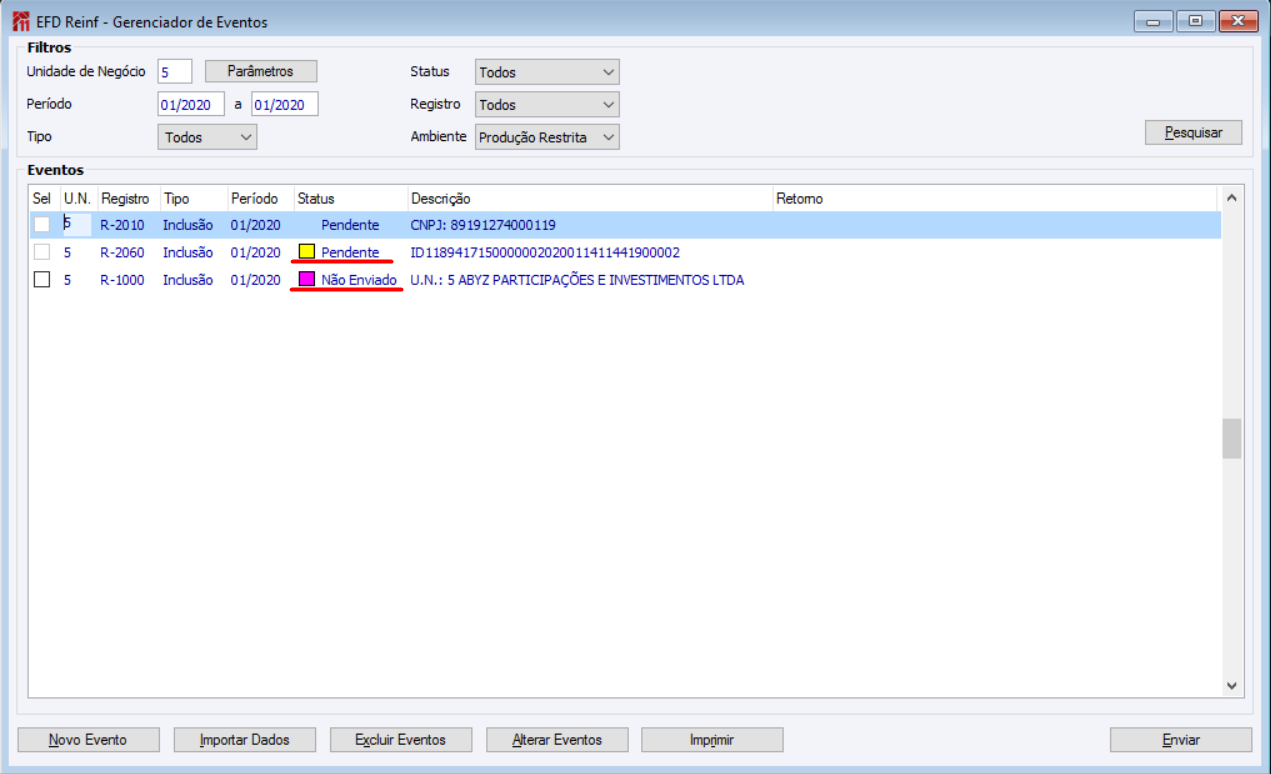Click the scroll down arrow in events list
The width and height of the screenshot is (1271, 774).
pos(1231,686)
